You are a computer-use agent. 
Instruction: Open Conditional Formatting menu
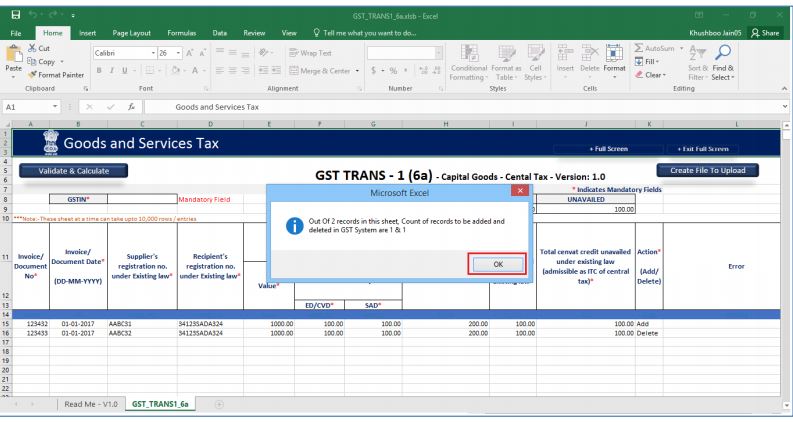pos(469,62)
